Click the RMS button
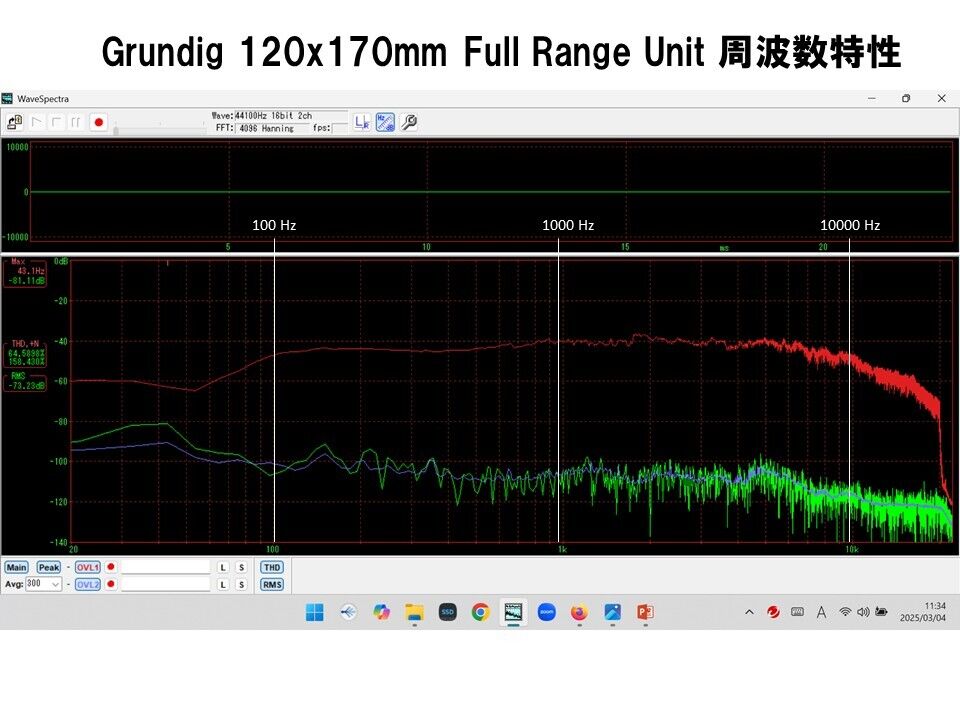Viewport: 960px width, 720px height. [273, 584]
